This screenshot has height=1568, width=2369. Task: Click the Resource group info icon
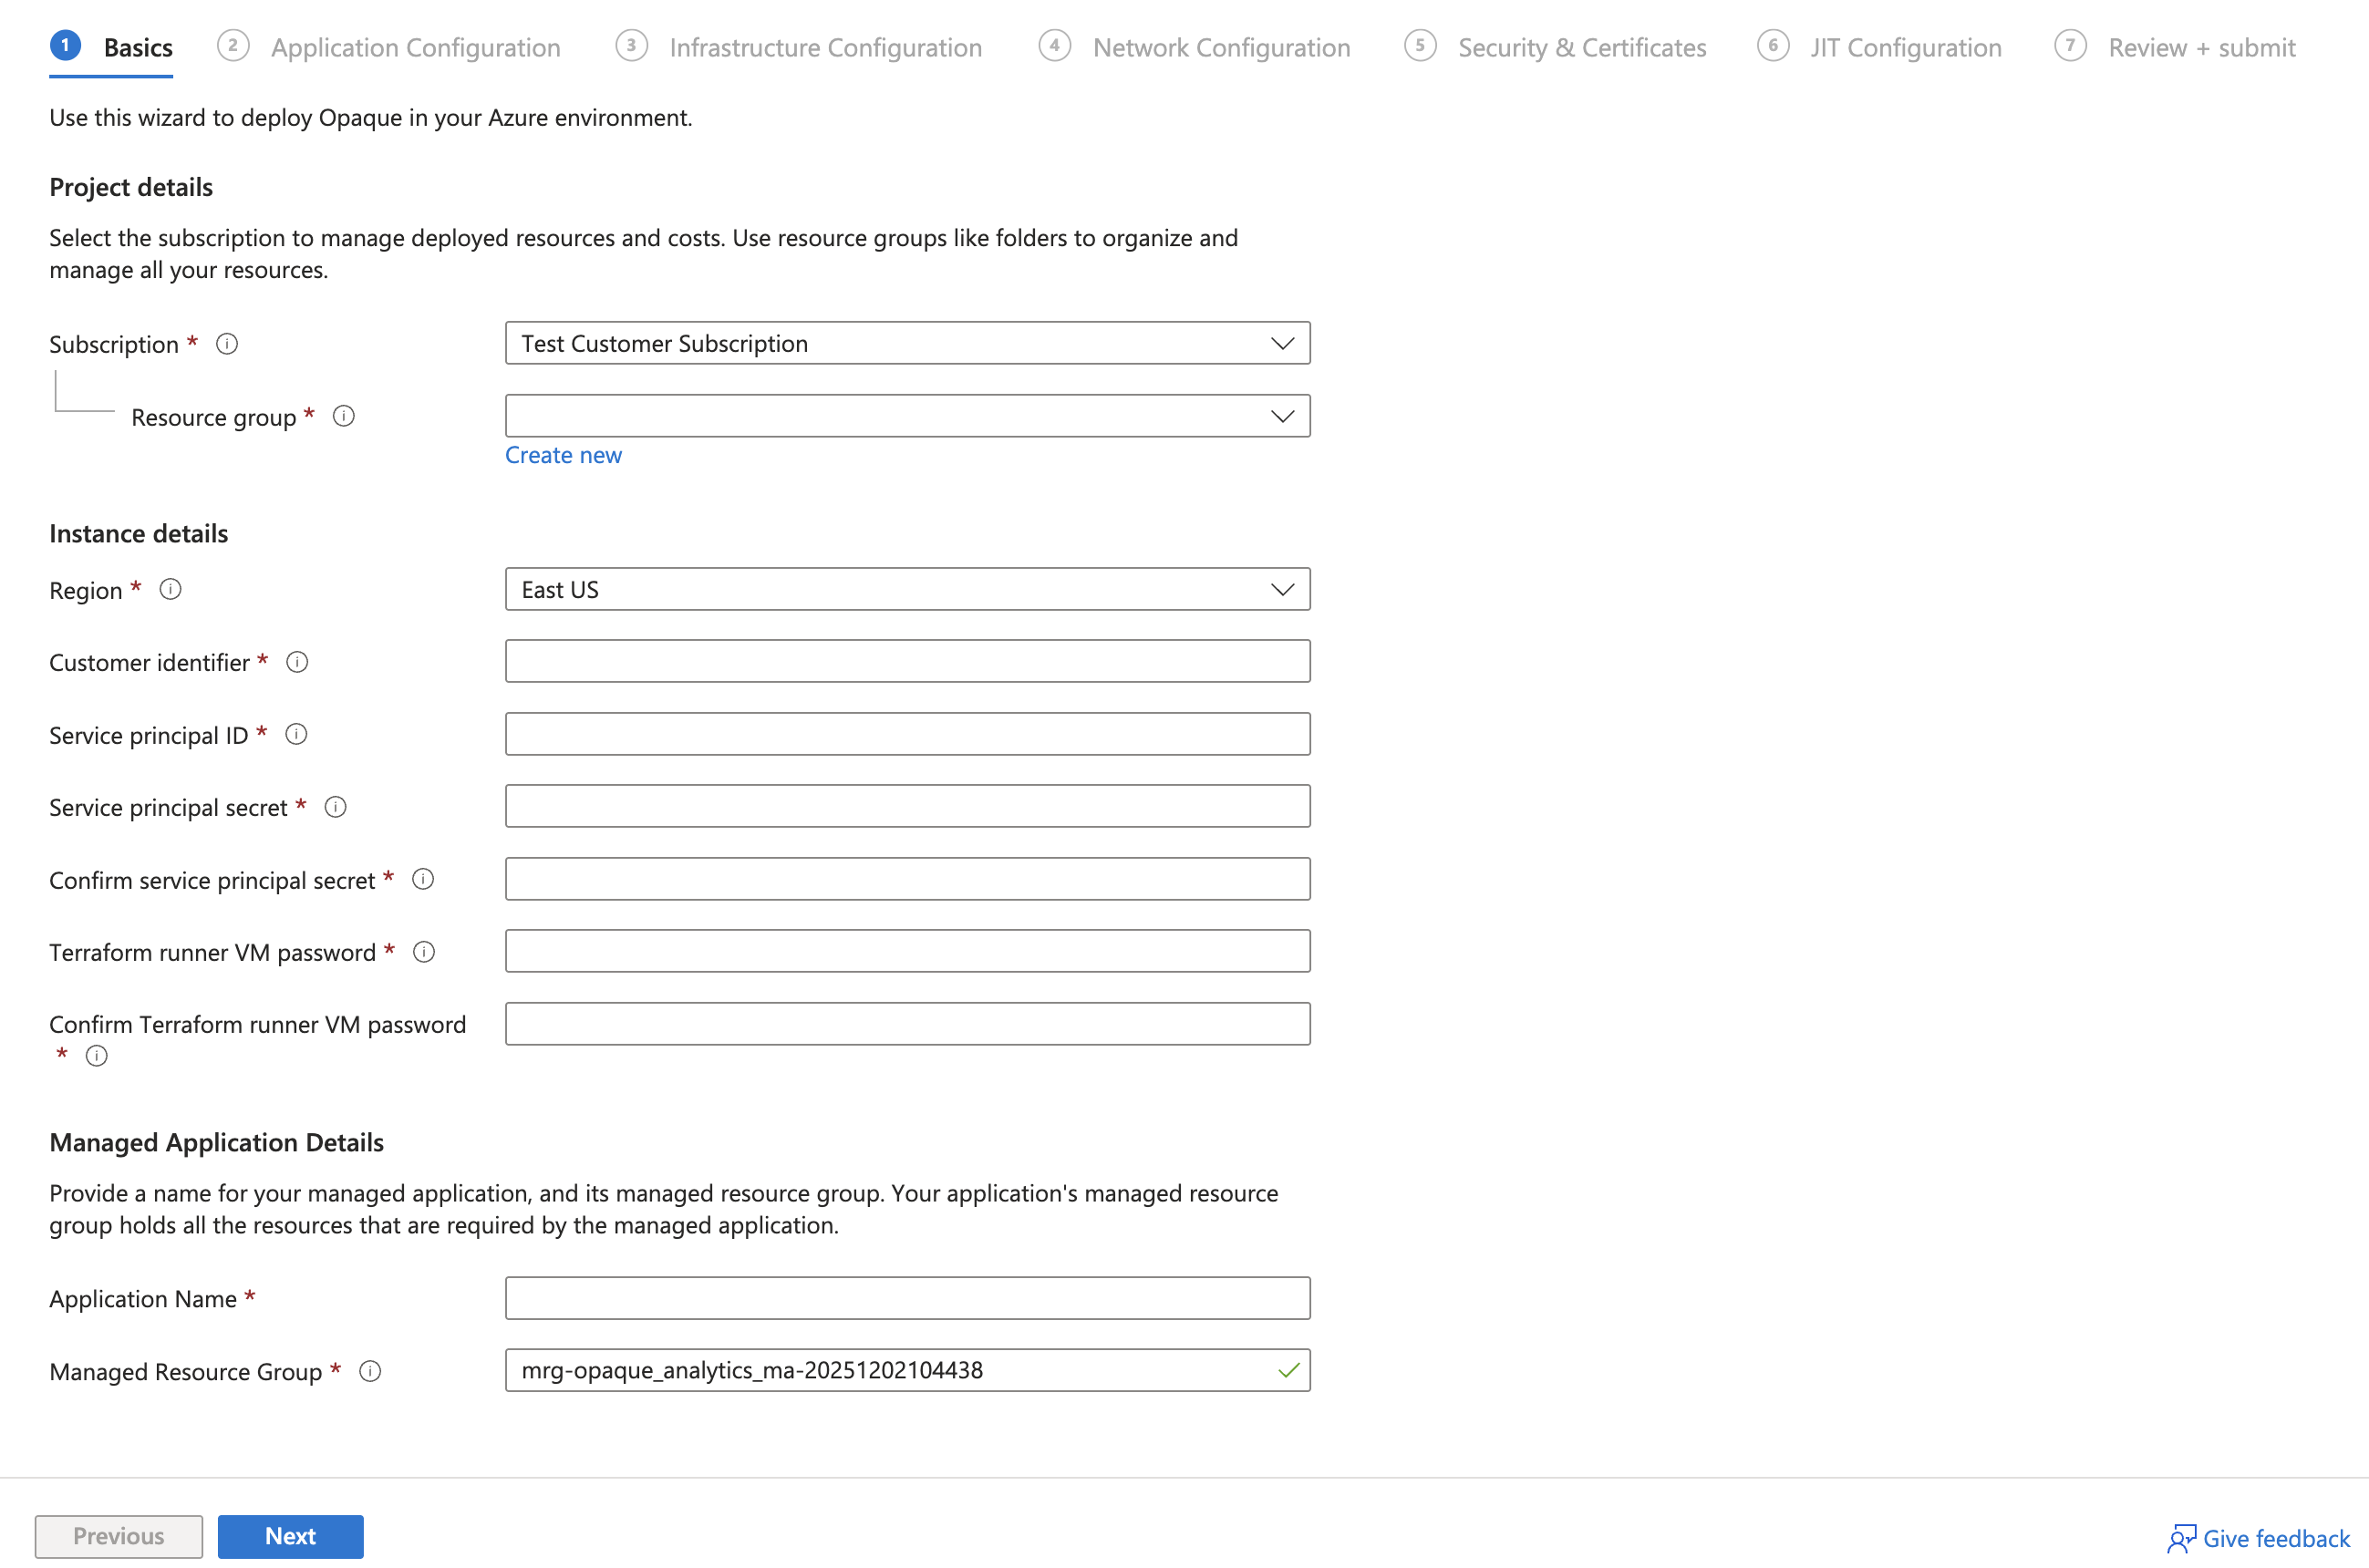click(343, 416)
